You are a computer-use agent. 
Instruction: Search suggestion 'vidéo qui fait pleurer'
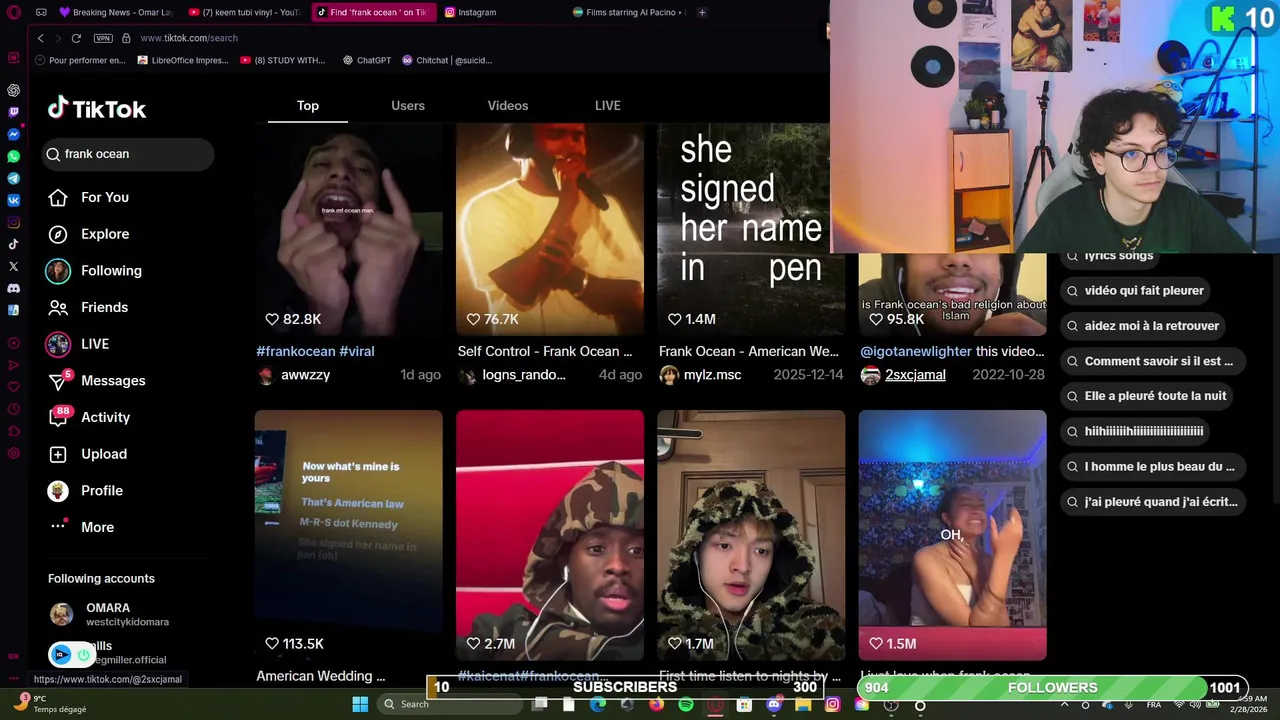tap(1134, 291)
